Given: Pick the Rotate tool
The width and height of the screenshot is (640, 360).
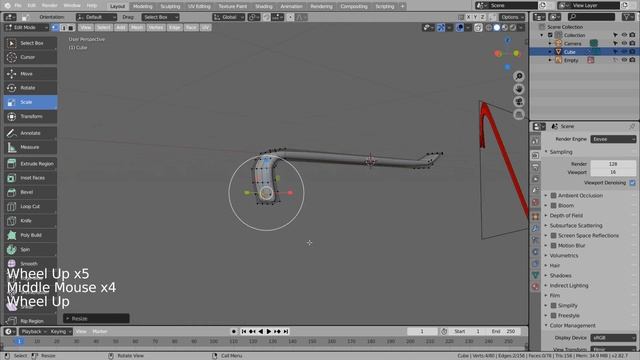Looking at the screenshot, I should coord(31,88).
